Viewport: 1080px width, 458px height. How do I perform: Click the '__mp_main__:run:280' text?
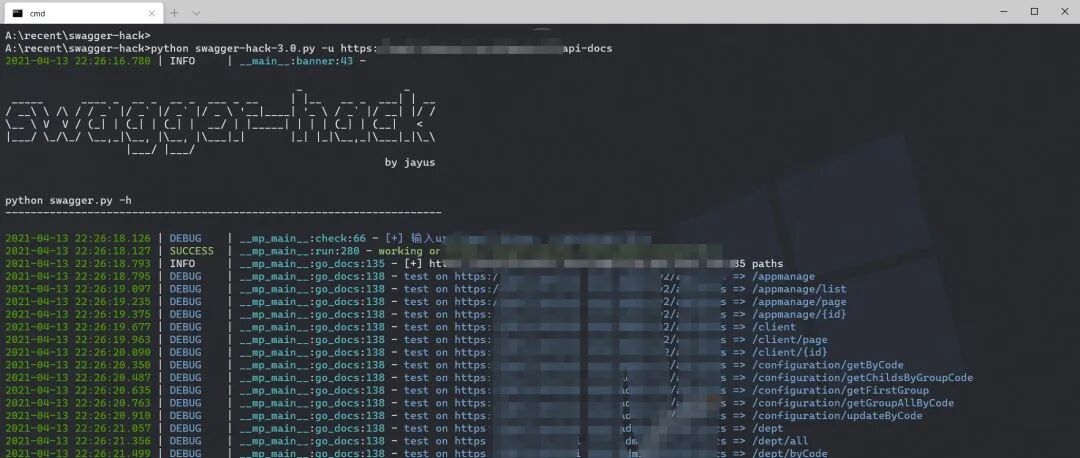[300, 251]
